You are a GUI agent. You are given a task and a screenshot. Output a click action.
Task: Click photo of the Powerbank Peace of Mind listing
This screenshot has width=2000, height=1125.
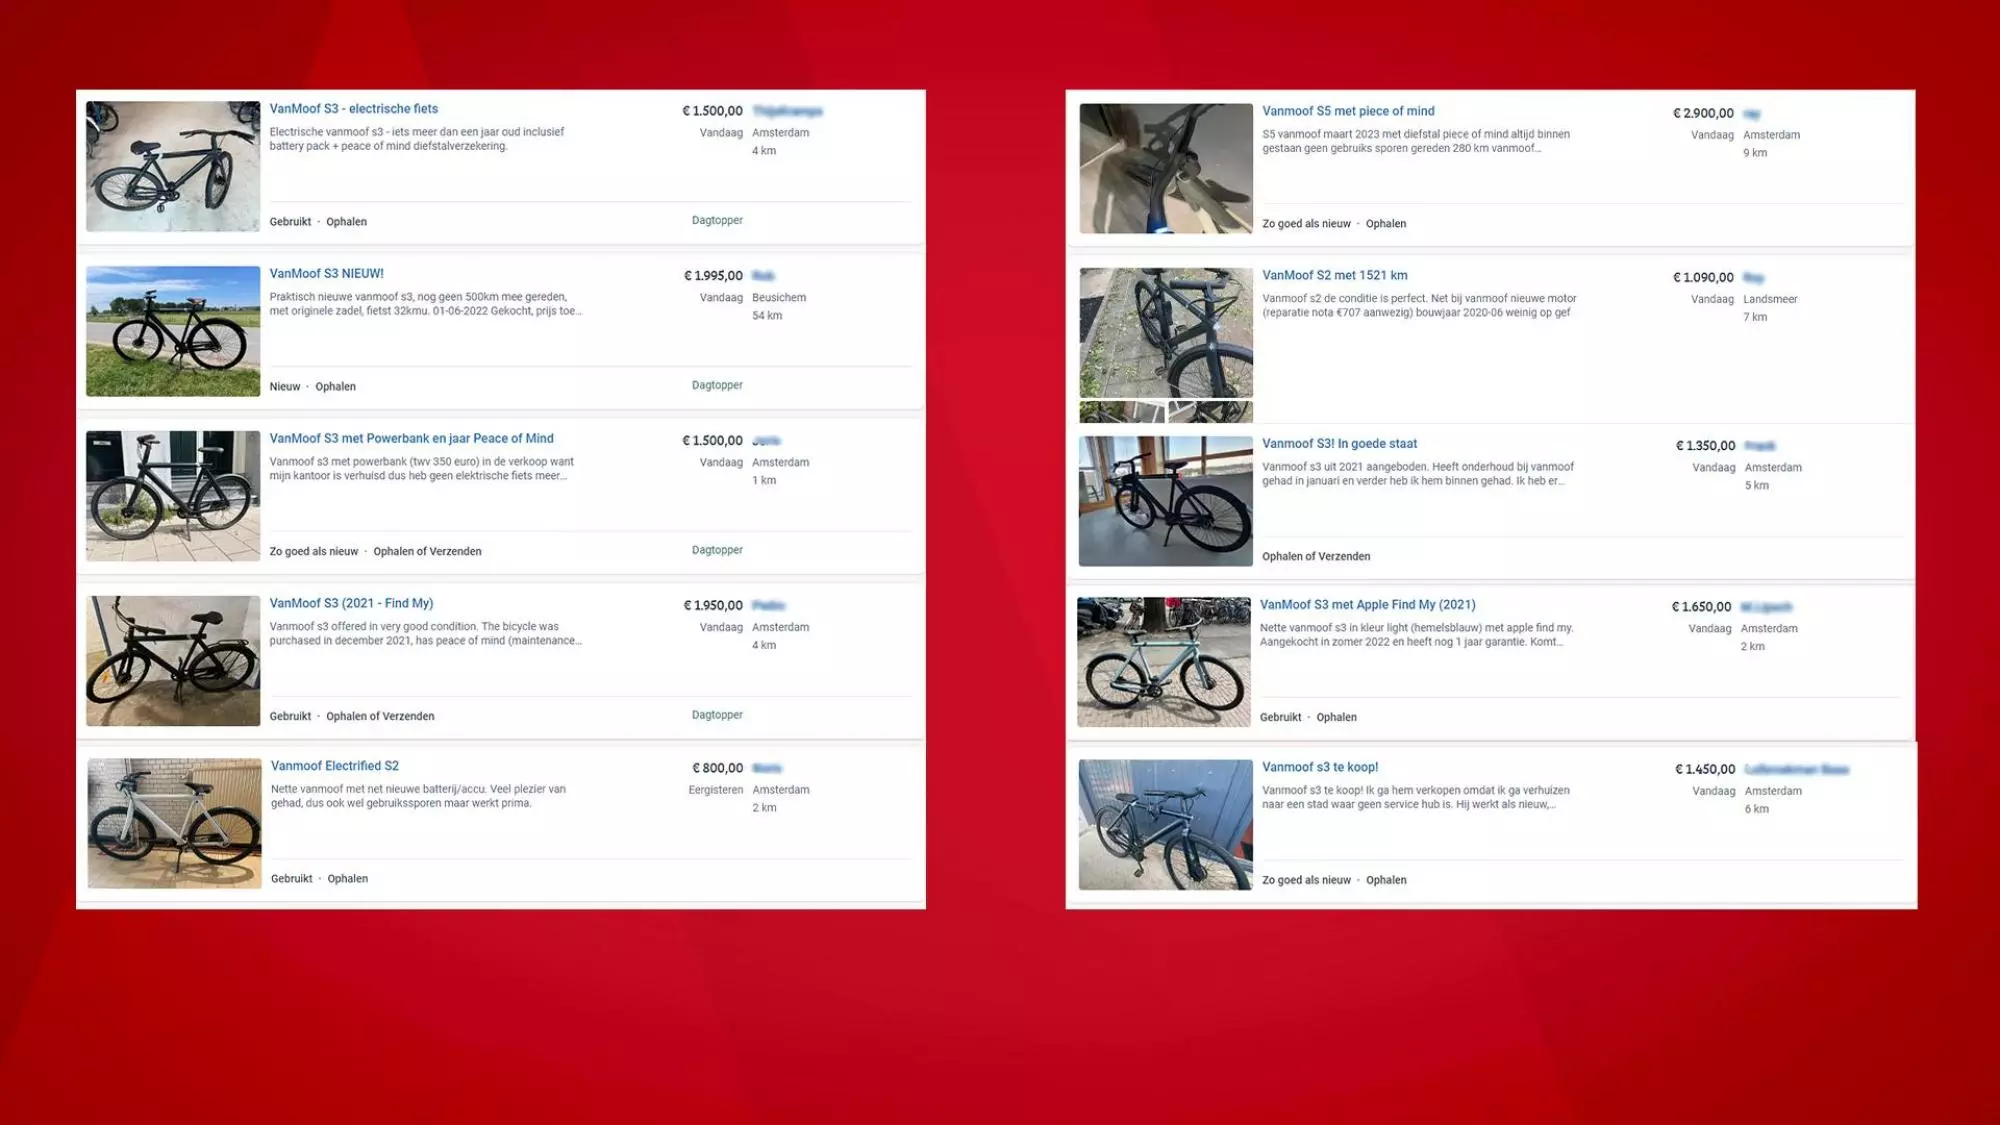pos(173,496)
